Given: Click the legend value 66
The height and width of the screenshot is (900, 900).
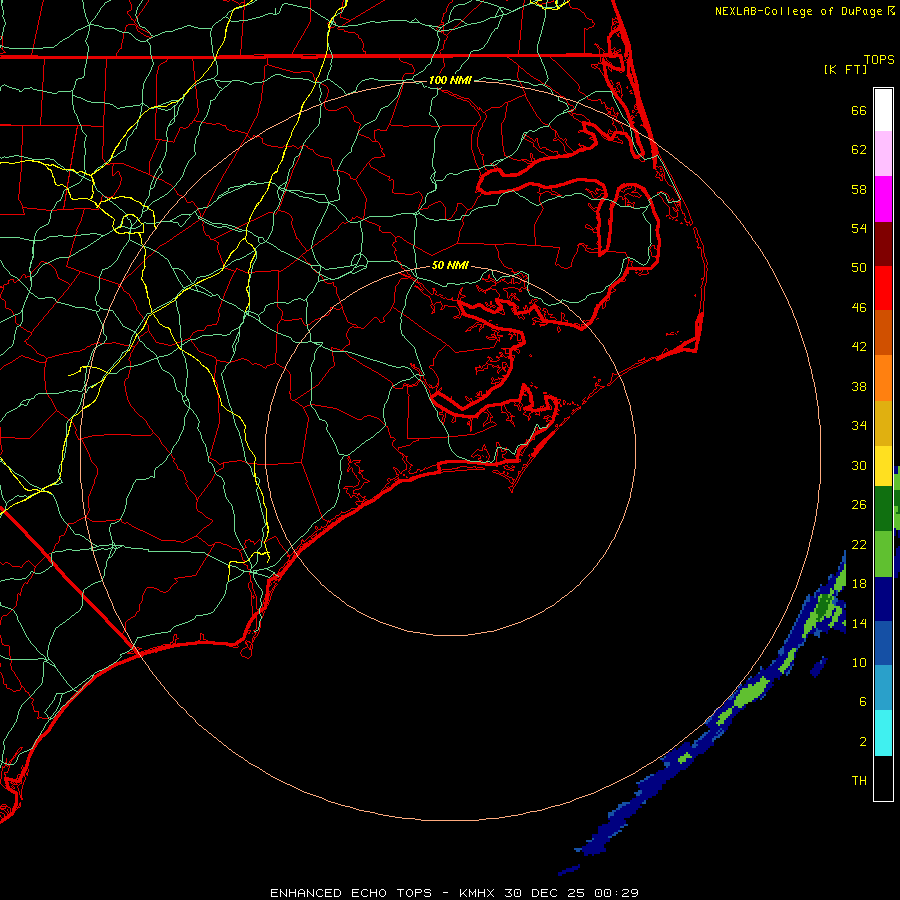Looking at the screenshot, I should tap(859, 110).
